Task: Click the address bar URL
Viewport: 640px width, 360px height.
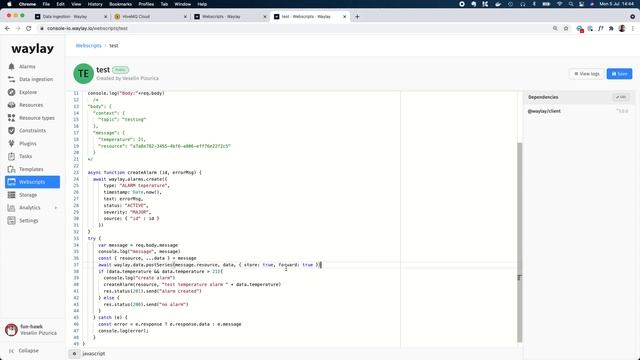Action: click(x=87, y=29)
